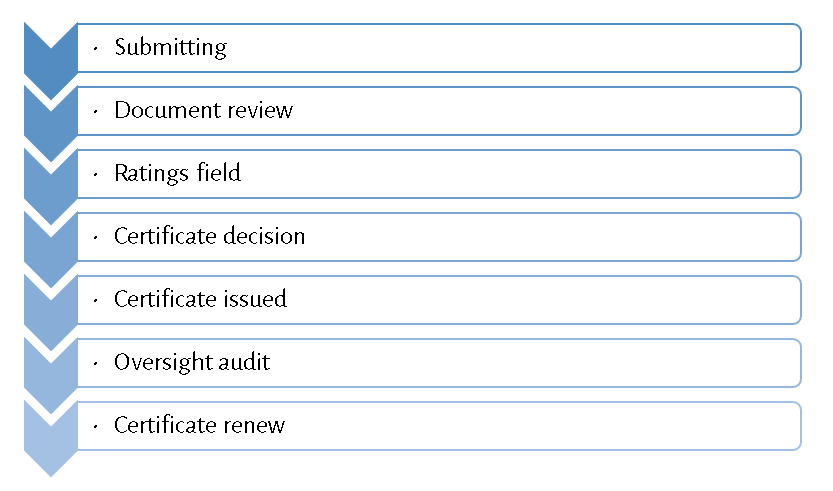Image resolution: width=833 pixels, height=491 pixels.
Task: Click the bullet before Document review
Action: coord(94,111)
